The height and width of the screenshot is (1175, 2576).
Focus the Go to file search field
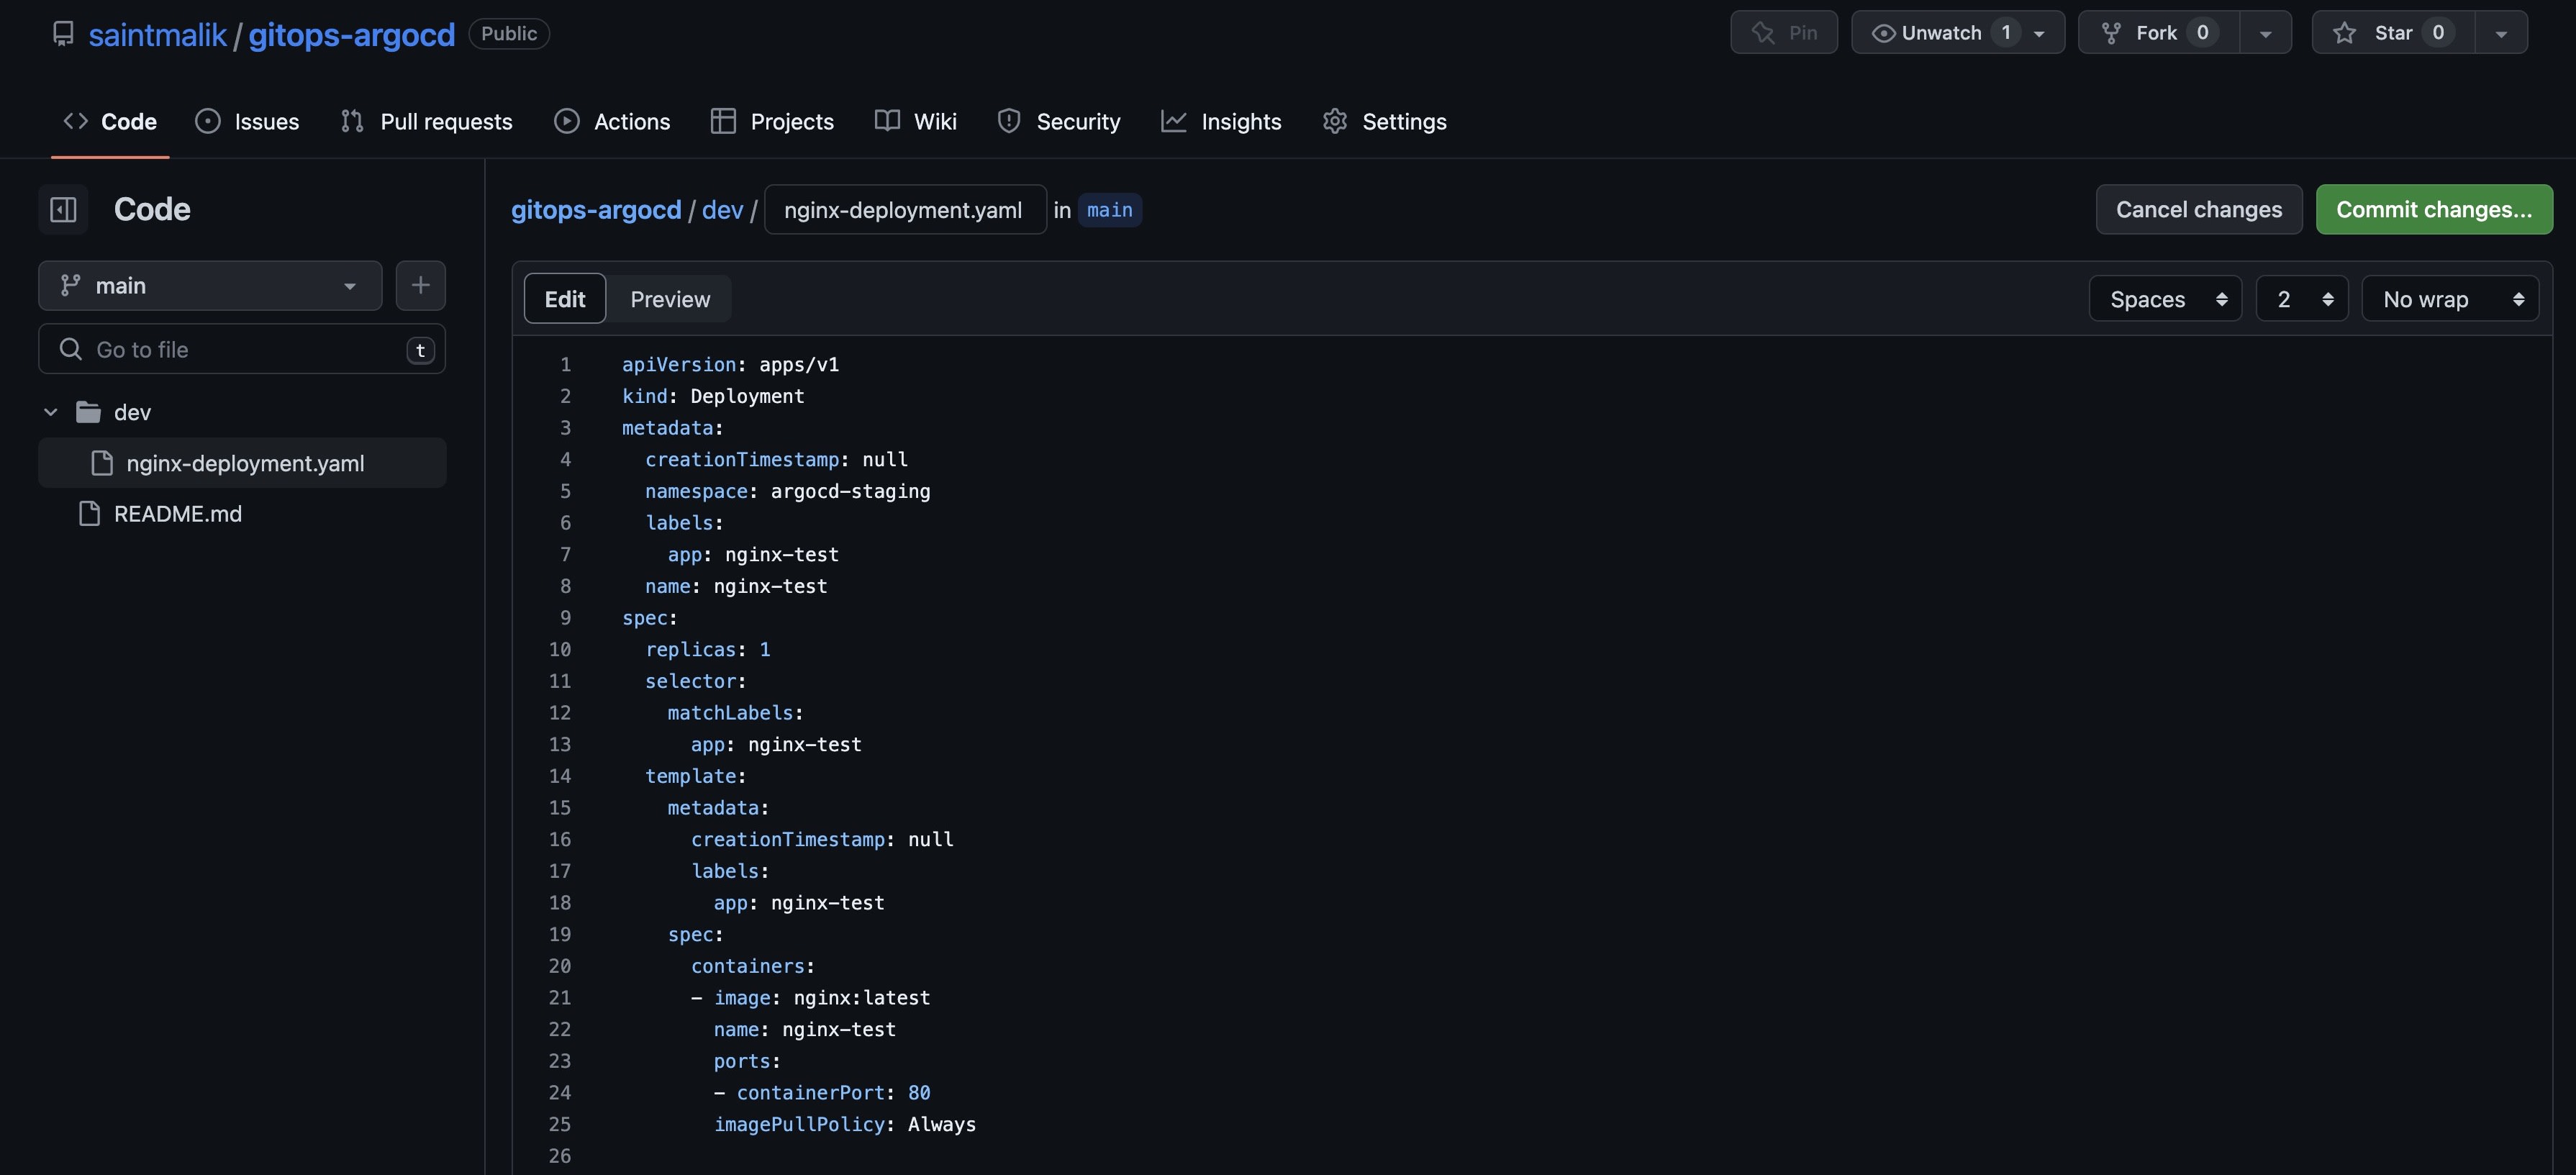click(x=242, y=349)
